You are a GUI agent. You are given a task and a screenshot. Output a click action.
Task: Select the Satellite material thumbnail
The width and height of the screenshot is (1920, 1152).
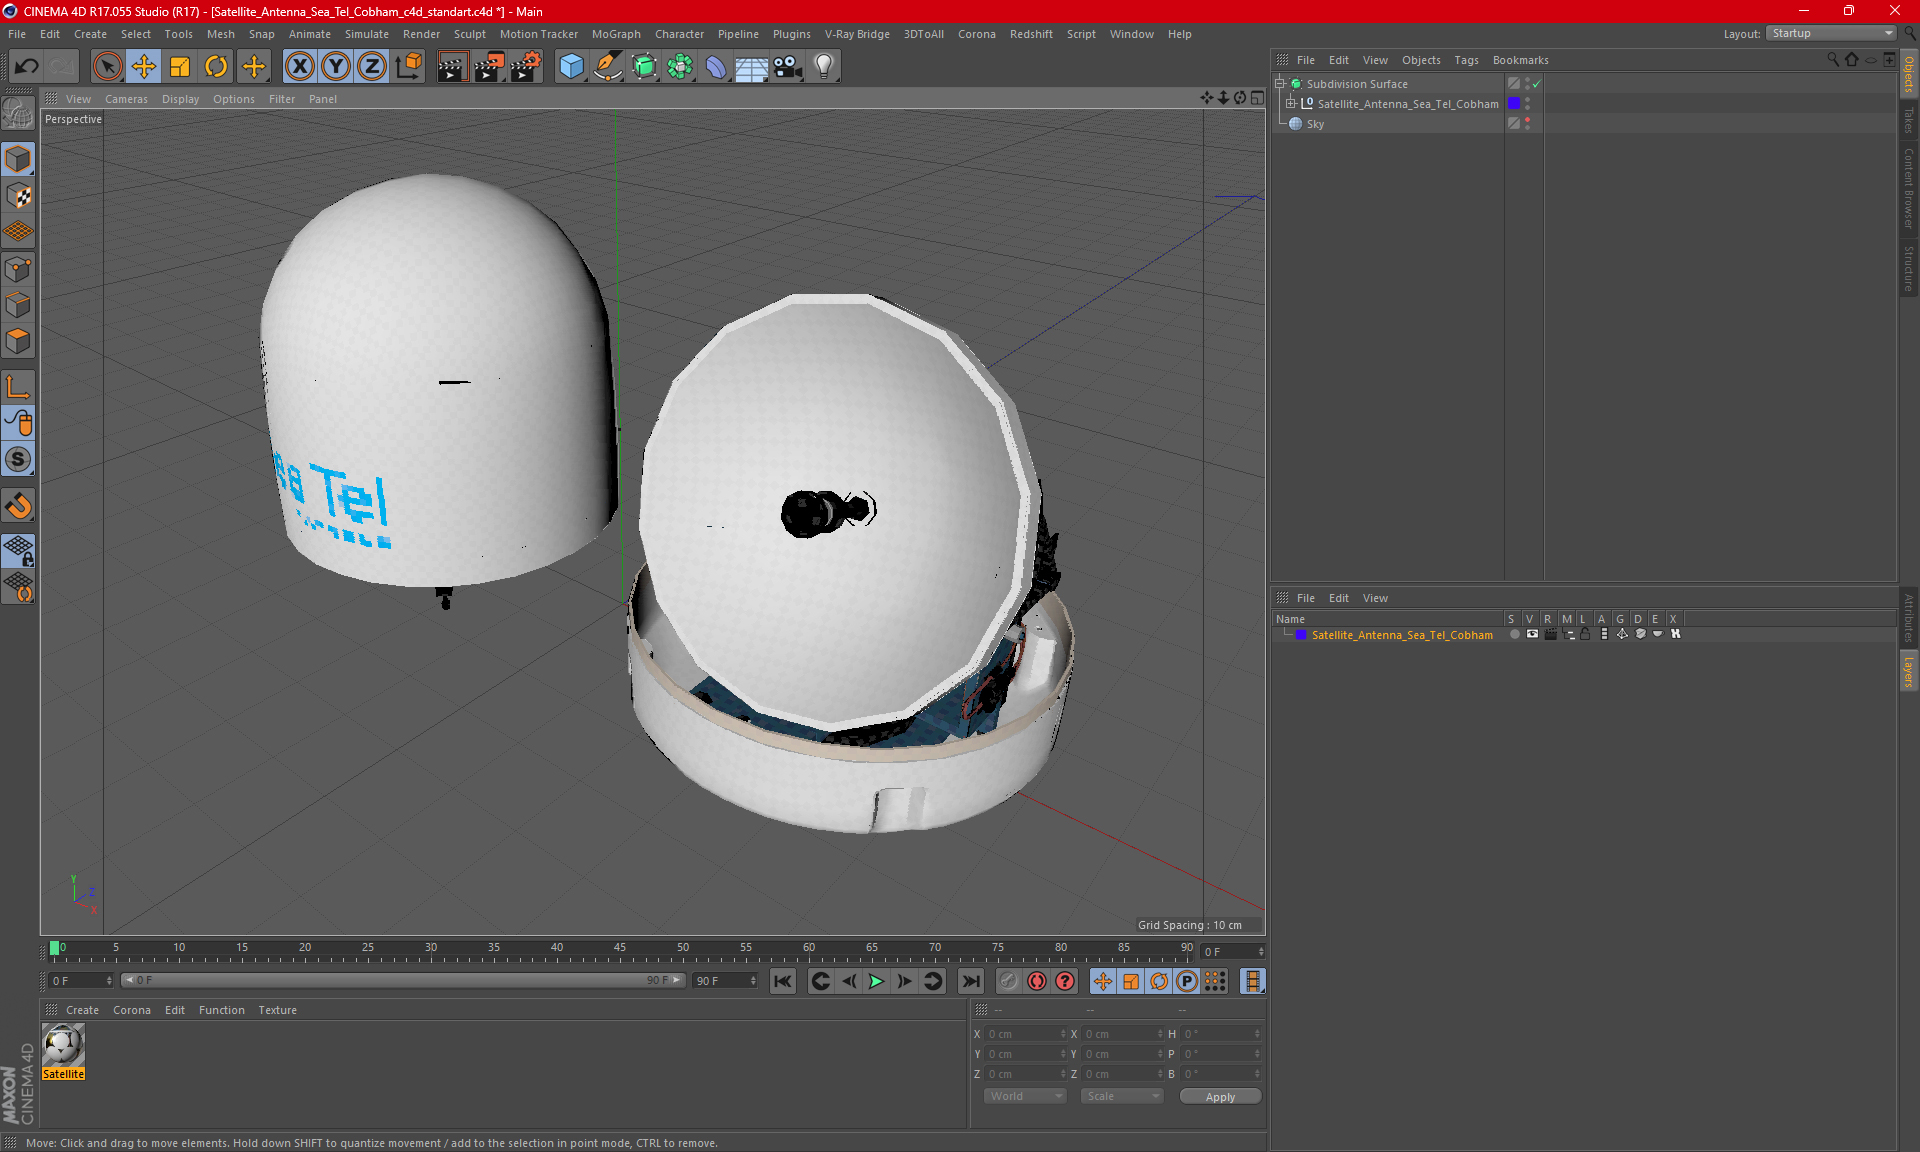pos(63,1046)
